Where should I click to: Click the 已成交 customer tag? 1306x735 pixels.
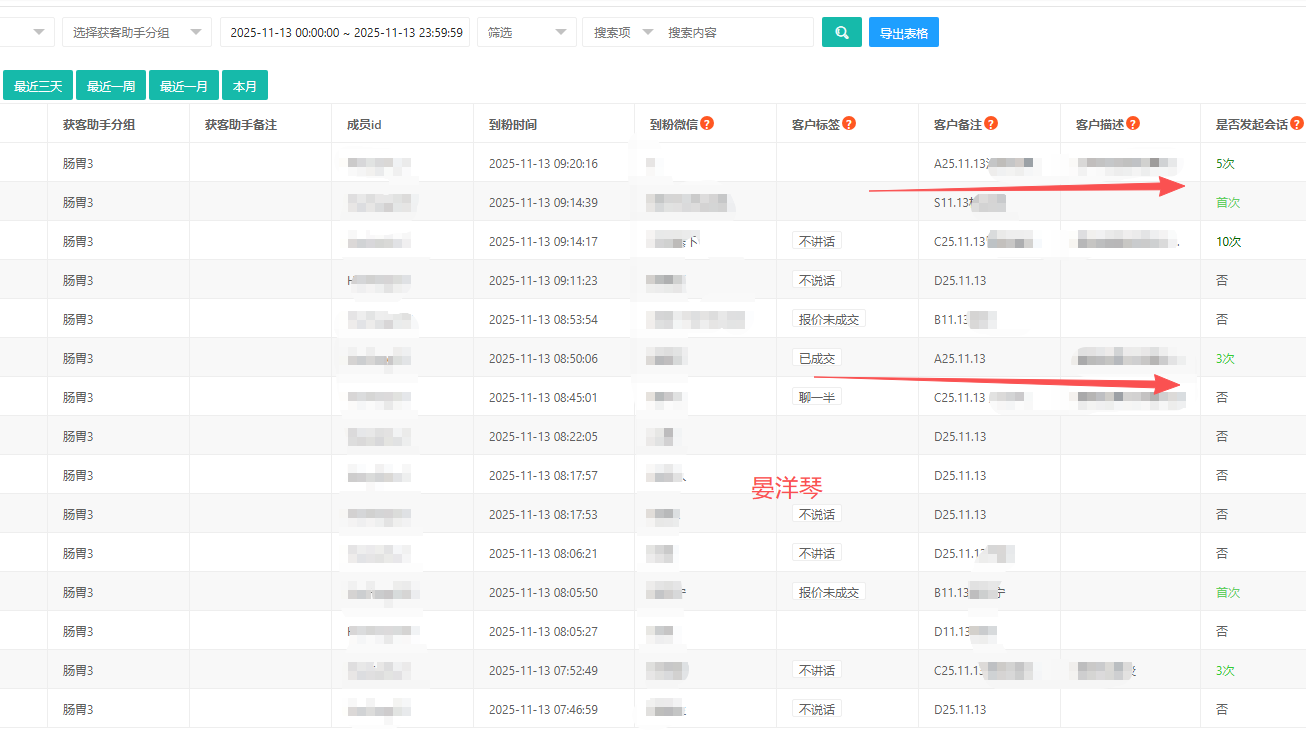click(x=816, y=359)
